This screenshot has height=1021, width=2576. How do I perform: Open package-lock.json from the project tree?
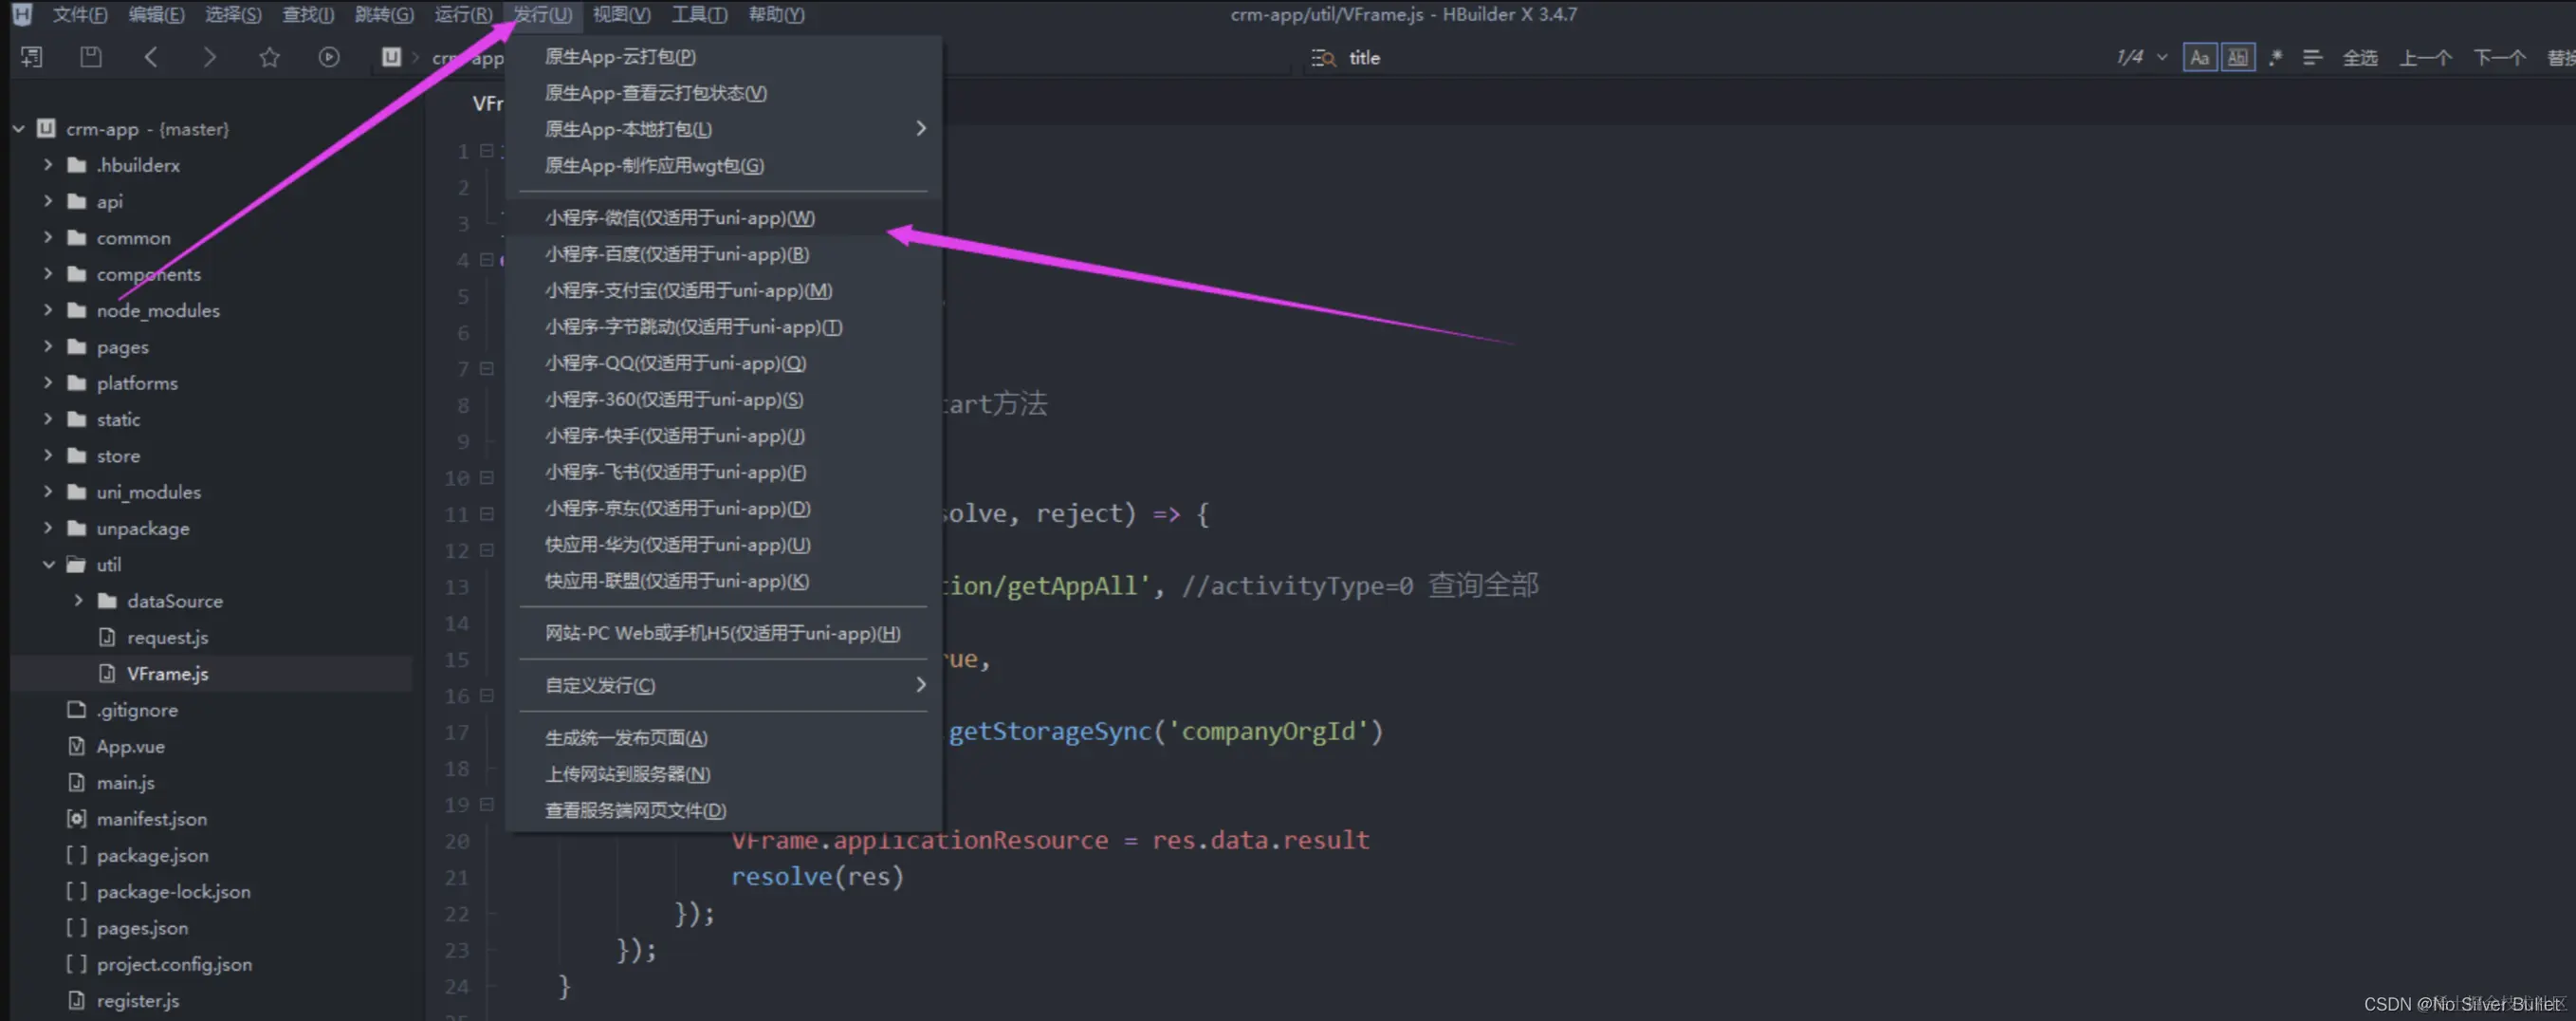[173, 891]
